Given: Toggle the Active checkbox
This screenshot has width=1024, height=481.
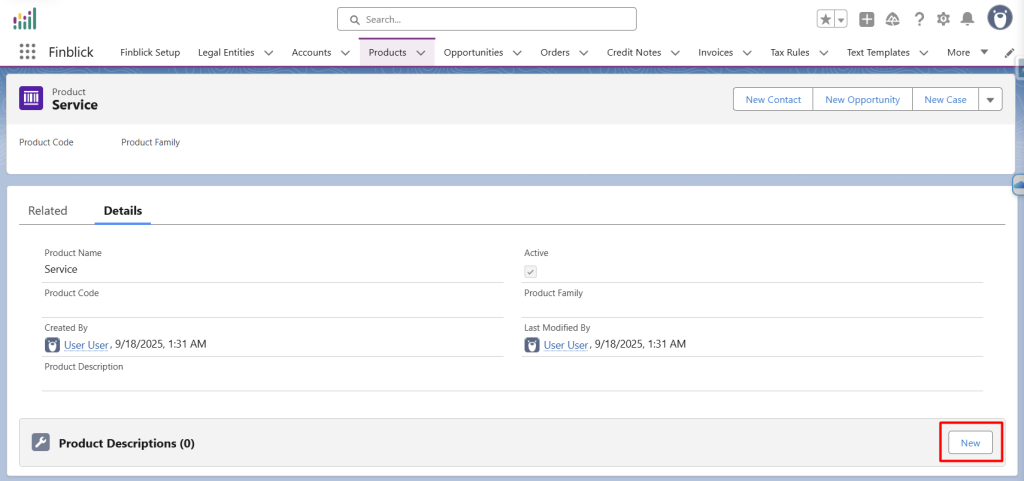Looking at the screenshot, I should [x=531, y=271].
